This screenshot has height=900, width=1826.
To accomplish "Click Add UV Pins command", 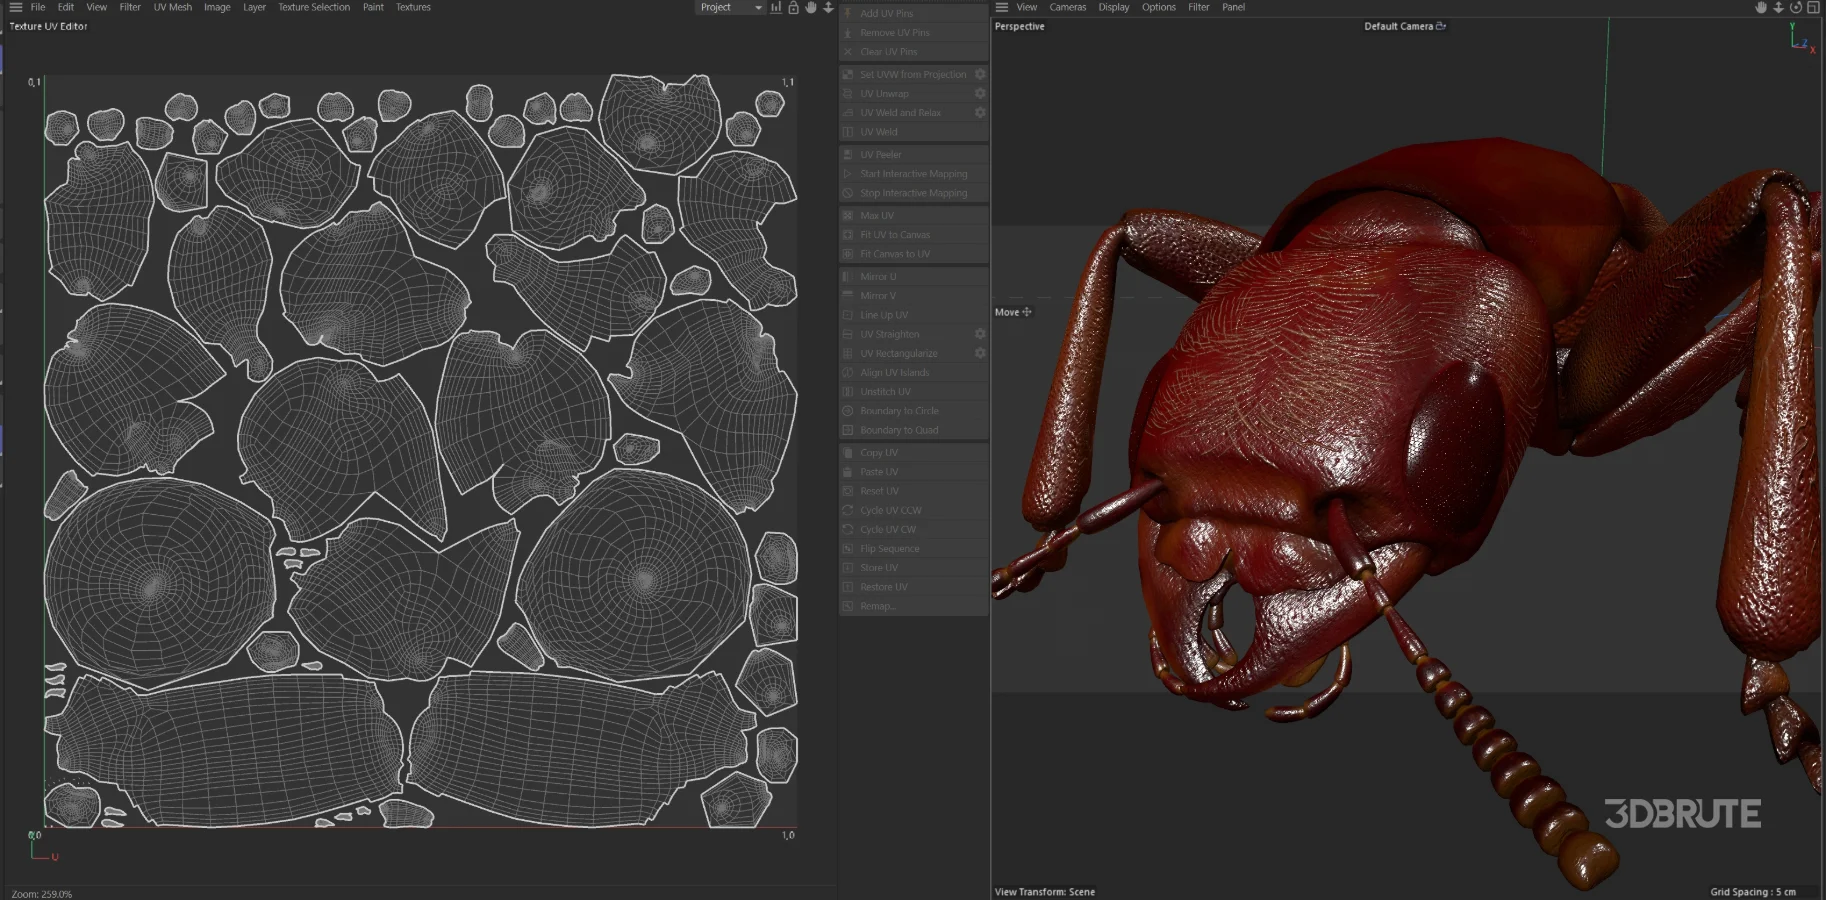I will [914, 13].
